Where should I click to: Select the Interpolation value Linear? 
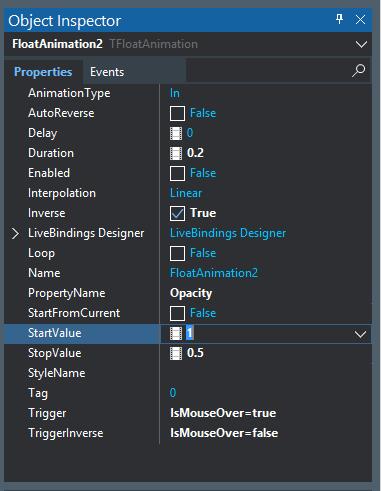click(186, 193)
